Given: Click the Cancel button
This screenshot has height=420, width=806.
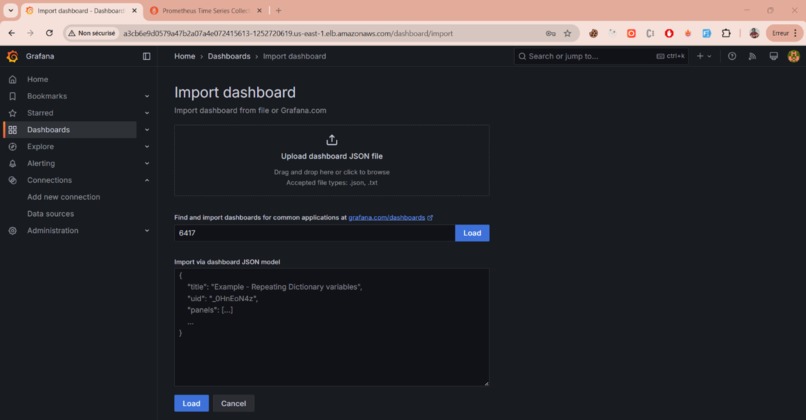Looking at the screenshot, I should 233,404.
